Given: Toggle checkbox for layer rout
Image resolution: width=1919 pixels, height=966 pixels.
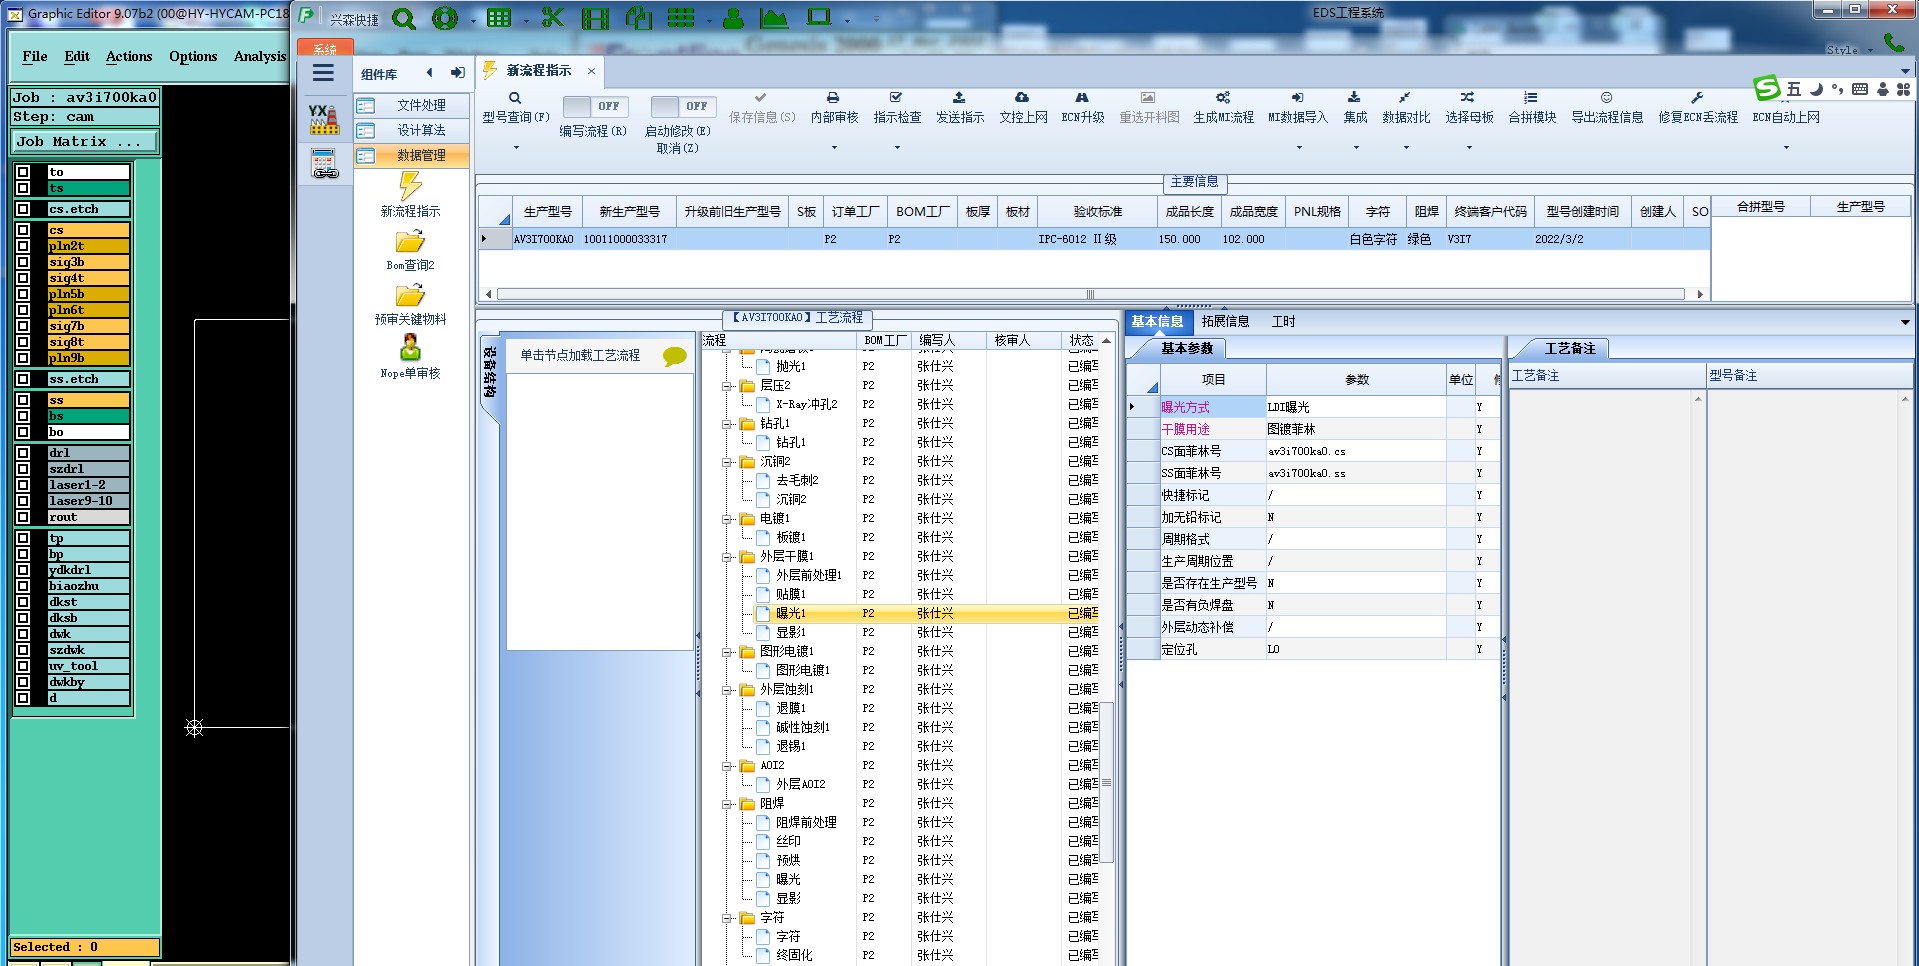Looking at the screenshot, I should pyautogui.click(x=23, y=517).
